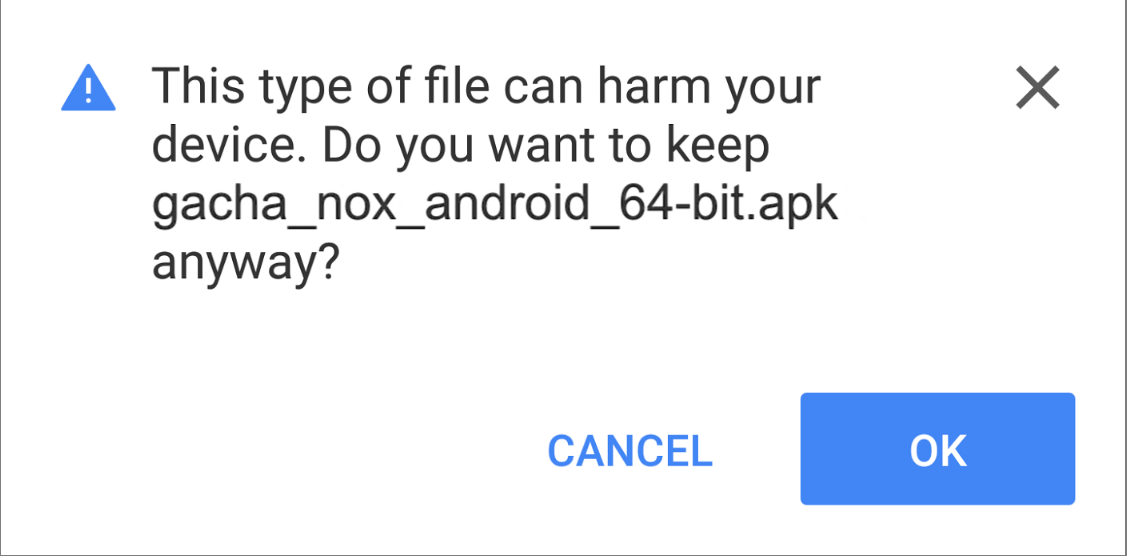1127x556 pixels.
Task: Click the triangle caution symbol beside the message
Action: (x=88, y=89)
